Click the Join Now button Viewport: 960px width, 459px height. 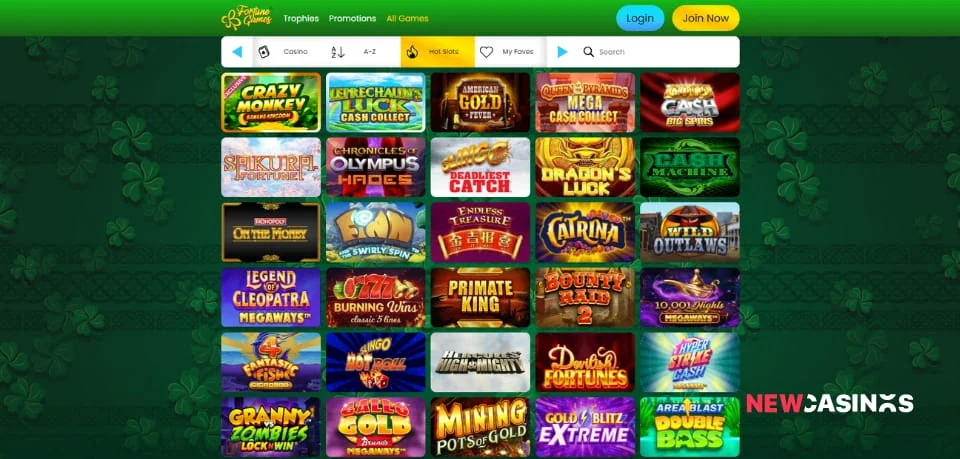coord(705,18)
